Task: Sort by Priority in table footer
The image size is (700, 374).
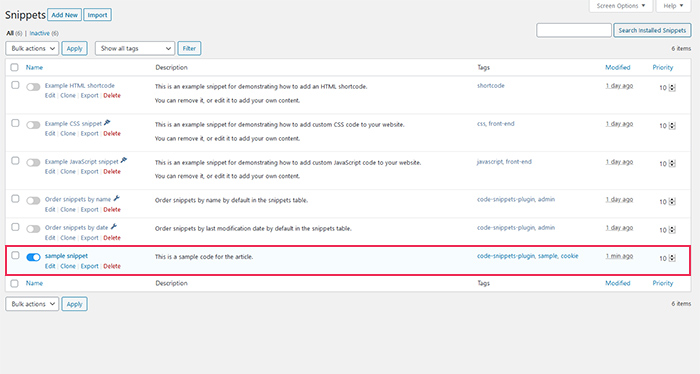Action: tap(662, 283)
